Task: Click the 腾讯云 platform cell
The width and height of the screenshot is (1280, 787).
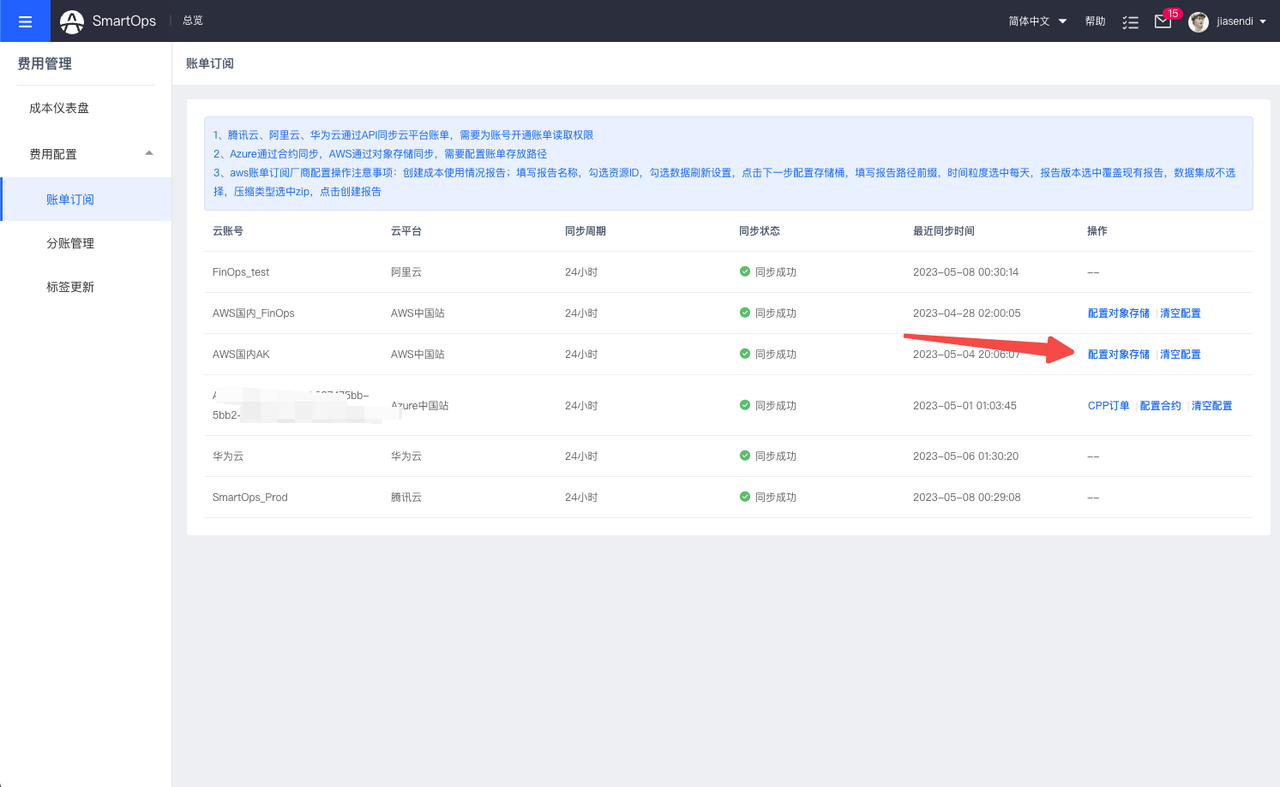Action: click(x=406, y=497)
